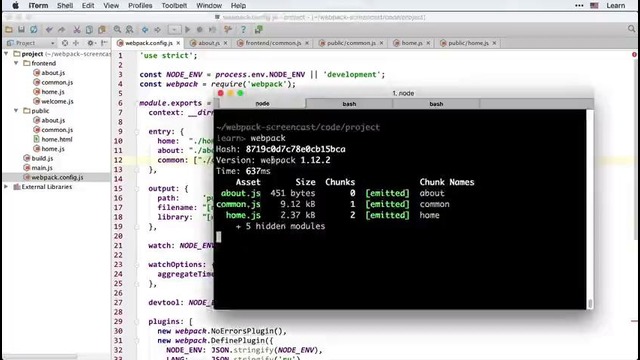Click the language flag in menu bar
This screenshot has width=640, height=360.
(x=594, y=5)
